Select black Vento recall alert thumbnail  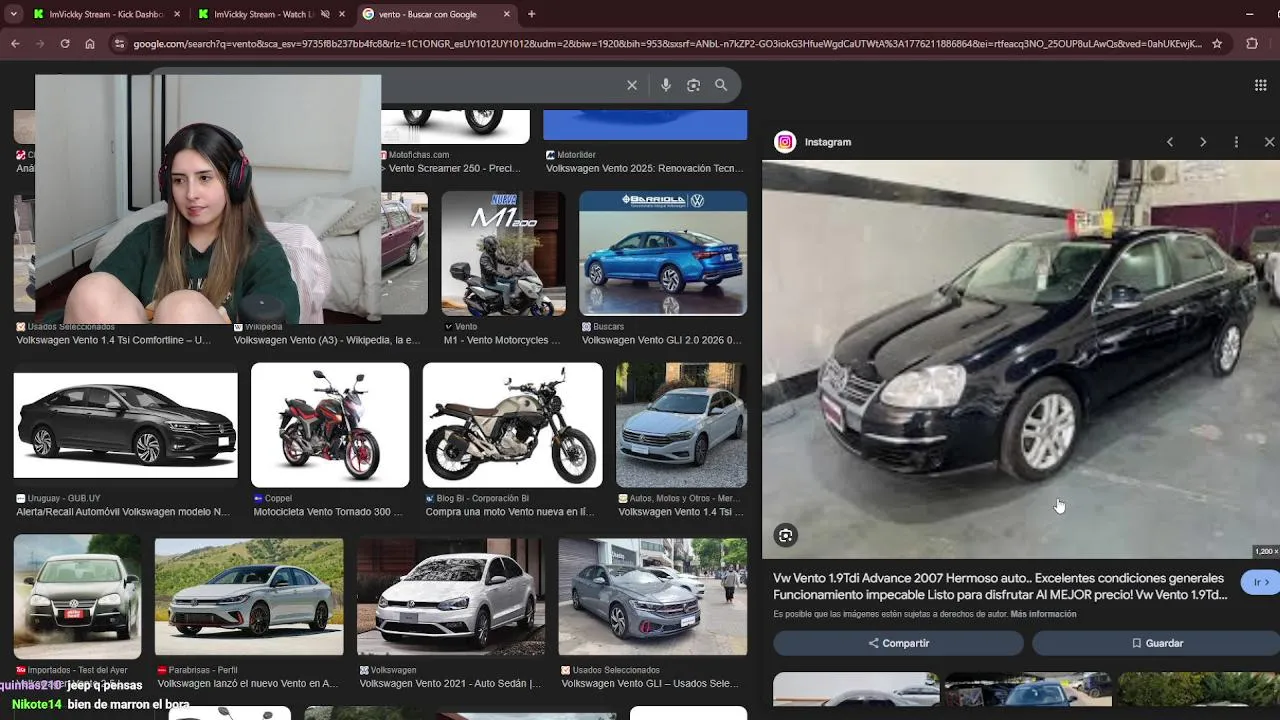pyautogui.click(x=126, y=425)
